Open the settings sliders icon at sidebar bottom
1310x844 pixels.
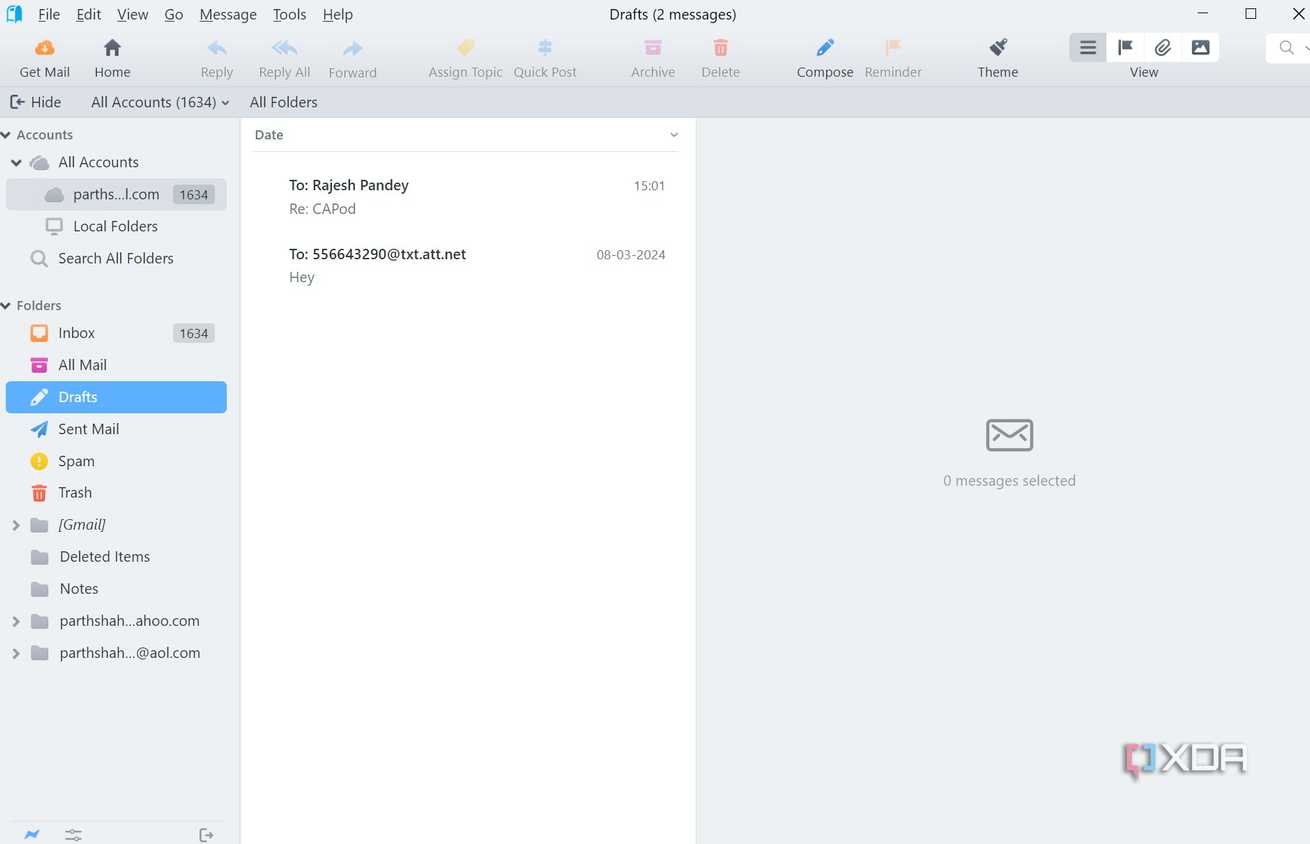tap(73, 834)
